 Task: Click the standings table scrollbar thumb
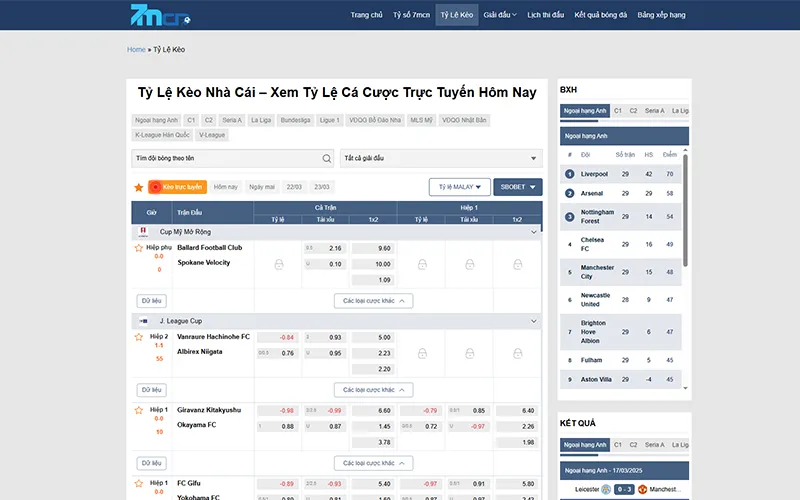pyautogui.click(x=685, y=210)
